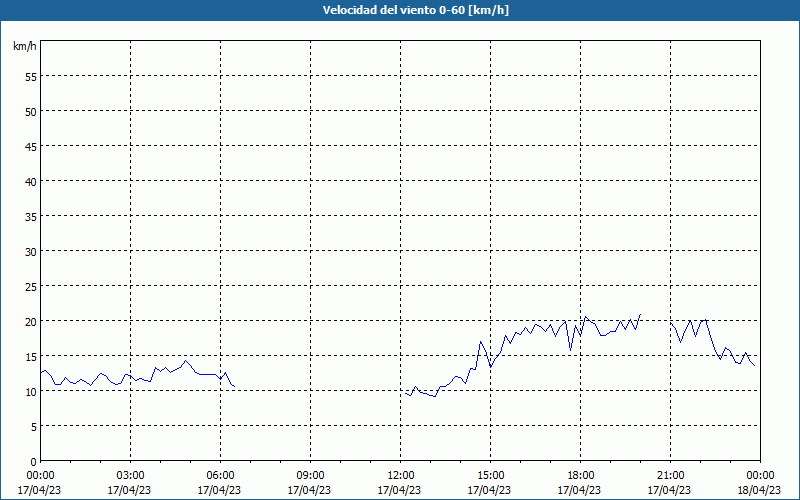Select the '55' y-axis label
The height and width of the screenshot is (500, 800).
31,77
